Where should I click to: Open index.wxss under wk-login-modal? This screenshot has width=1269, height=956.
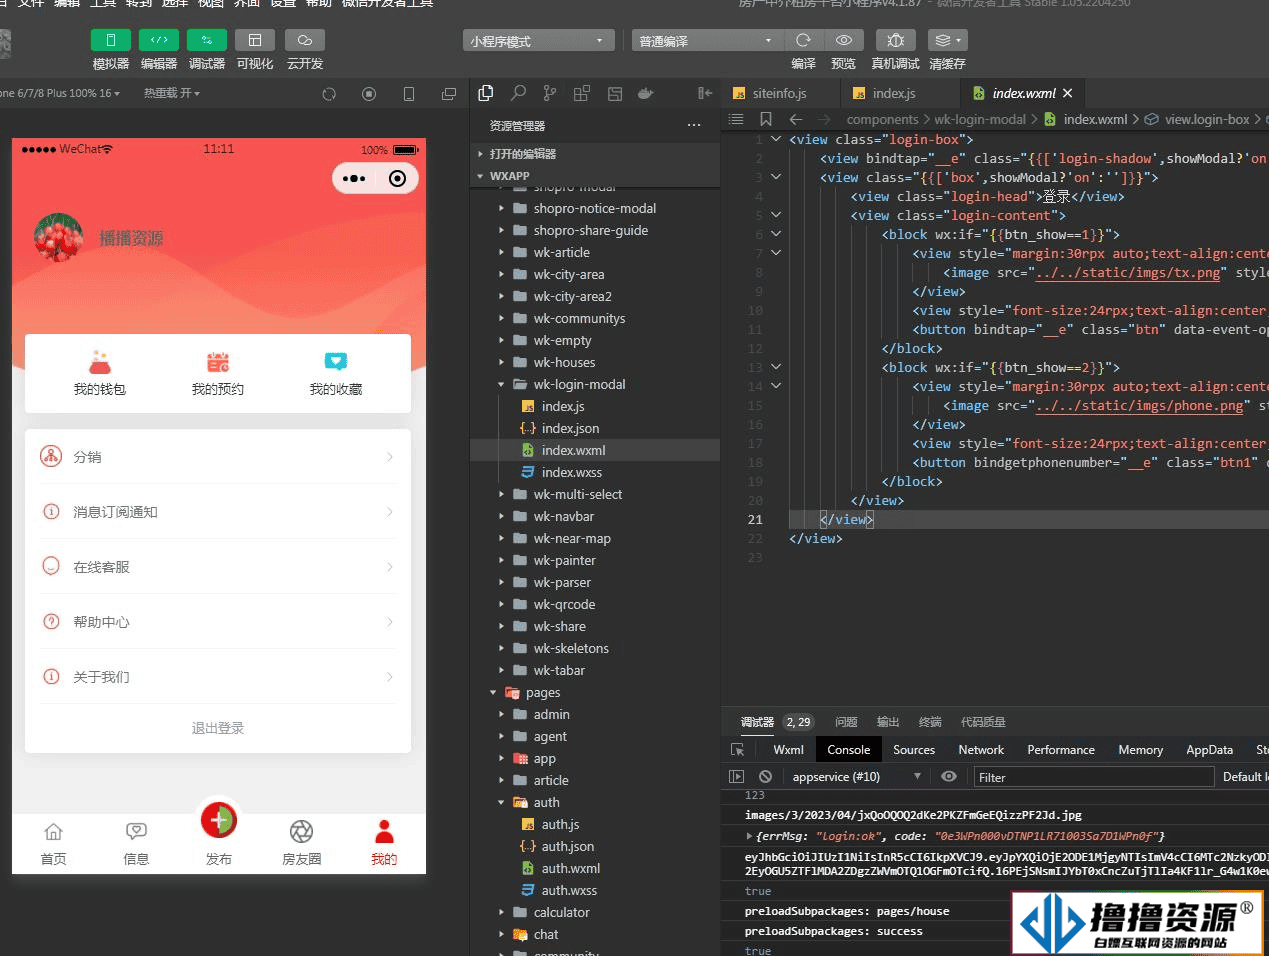[595, 472]
